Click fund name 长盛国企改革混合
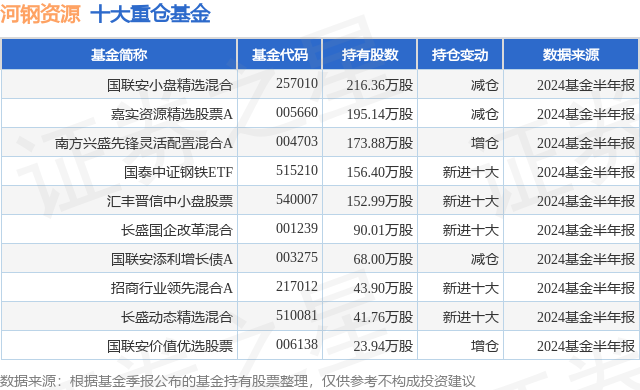The width and height of the screenshot is (640, 390). pos(177,230)
